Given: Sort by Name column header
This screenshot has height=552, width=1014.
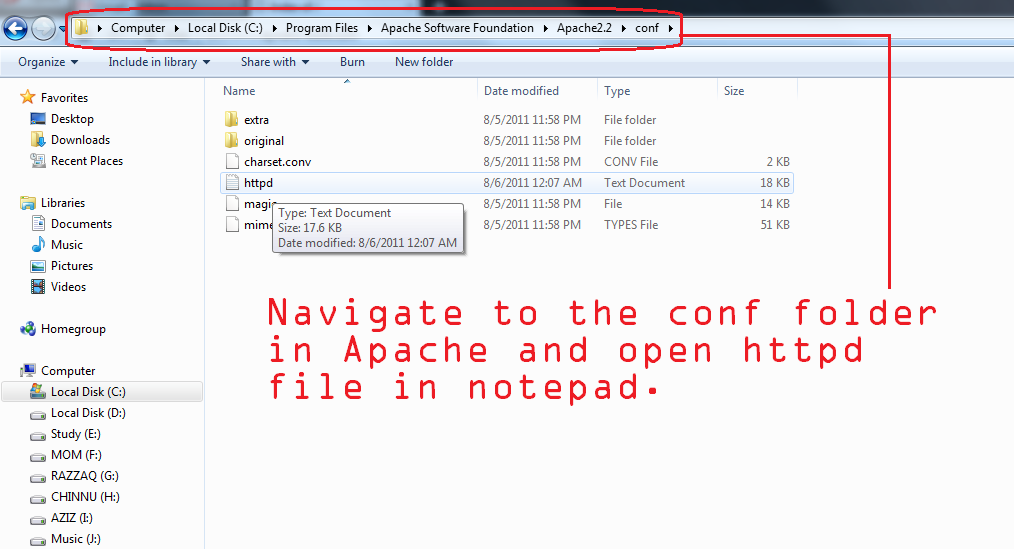Looking at the screenshot, I should [239, 91].
